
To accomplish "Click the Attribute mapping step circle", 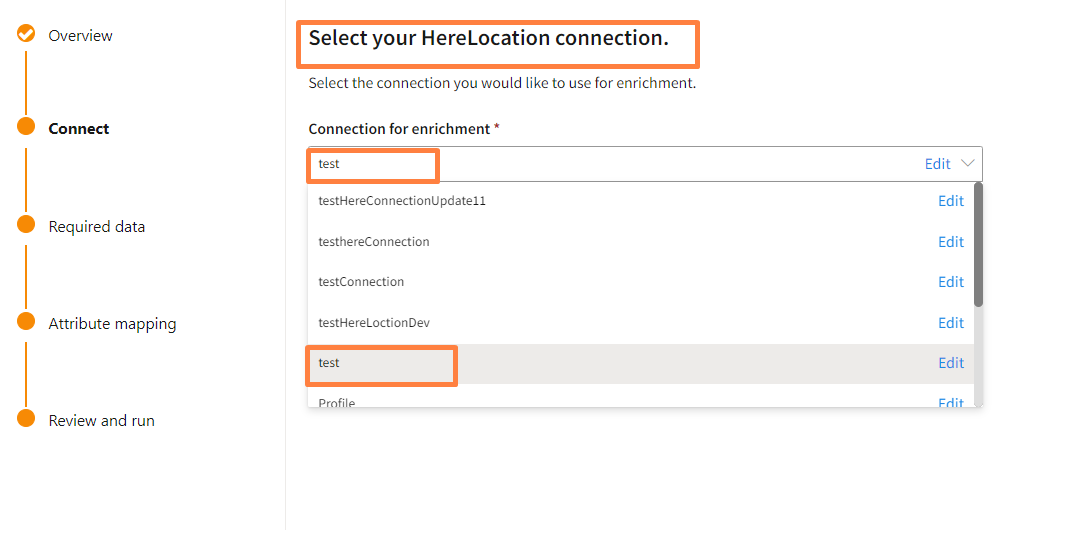I will (x=26, y=322).
